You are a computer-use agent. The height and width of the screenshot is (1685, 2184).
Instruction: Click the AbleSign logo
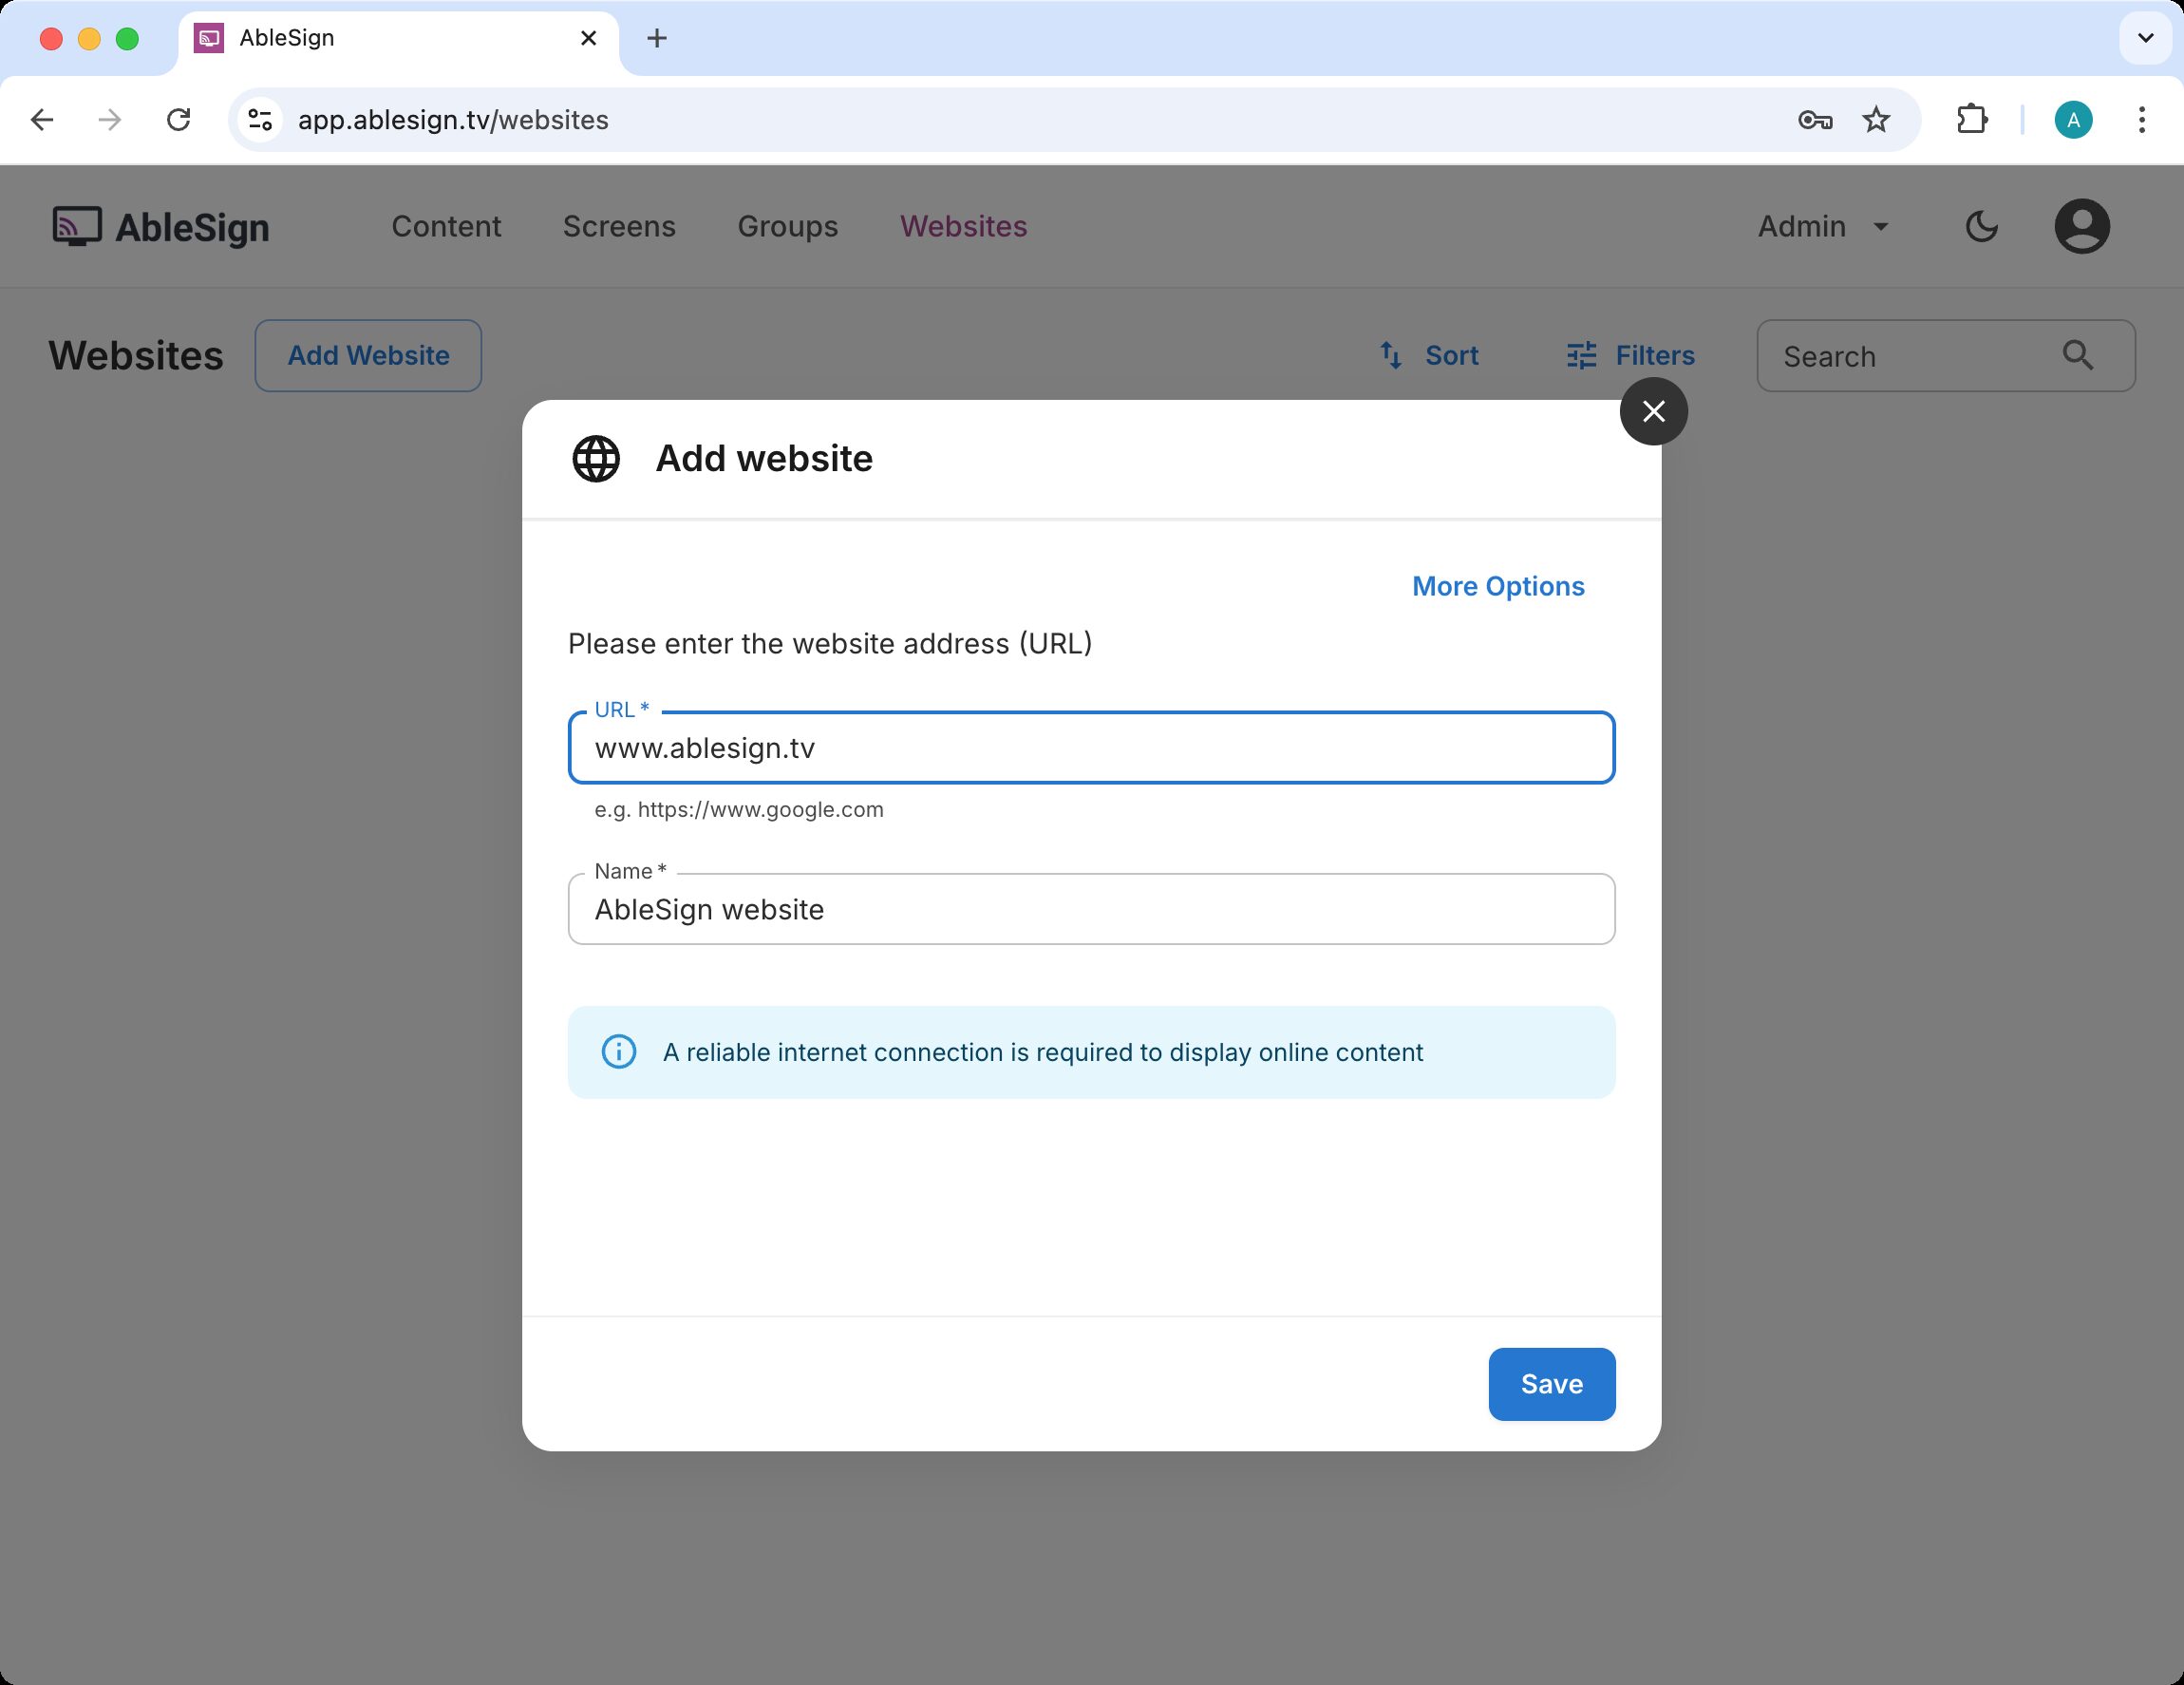pos(160,226)
